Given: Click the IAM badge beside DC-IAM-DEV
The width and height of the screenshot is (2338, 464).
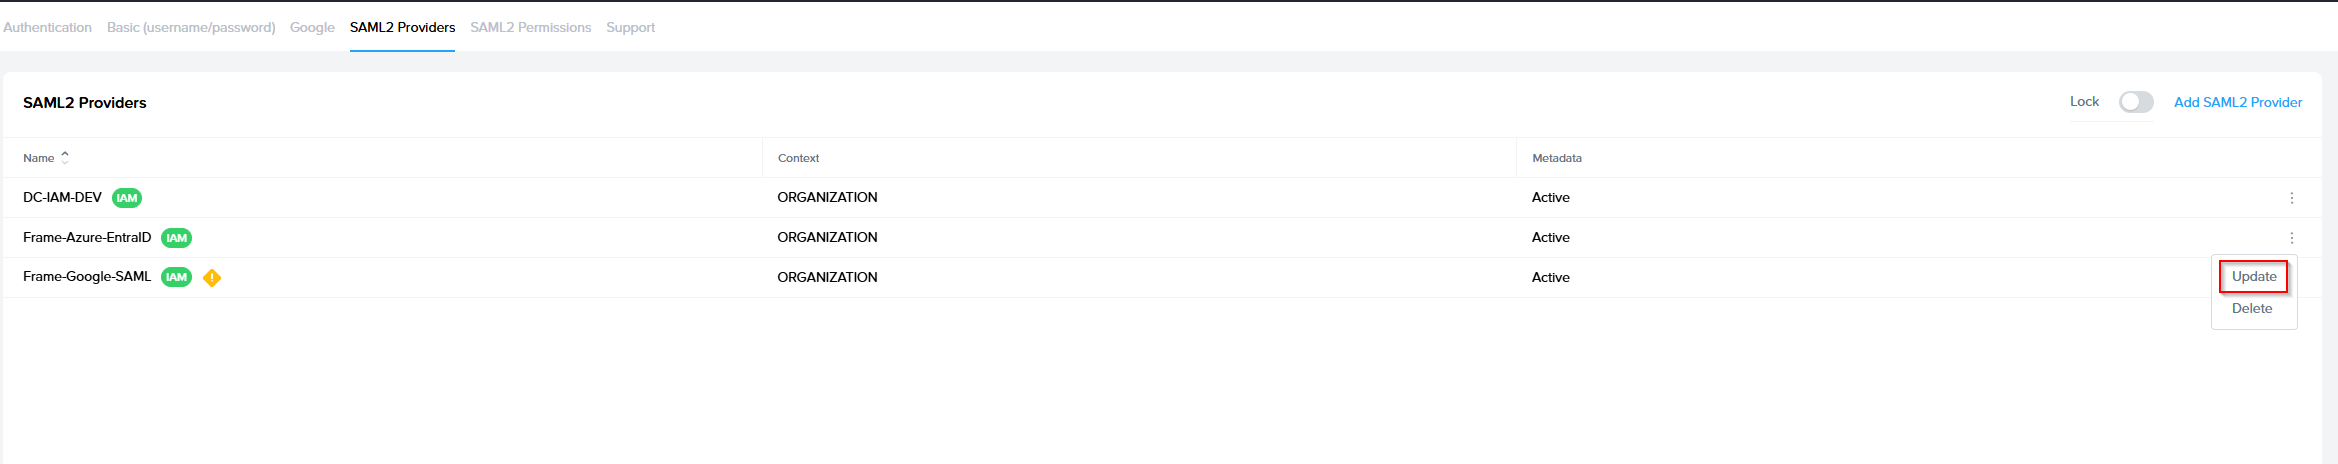Looking at the screenshot, I should click(127, 198).
